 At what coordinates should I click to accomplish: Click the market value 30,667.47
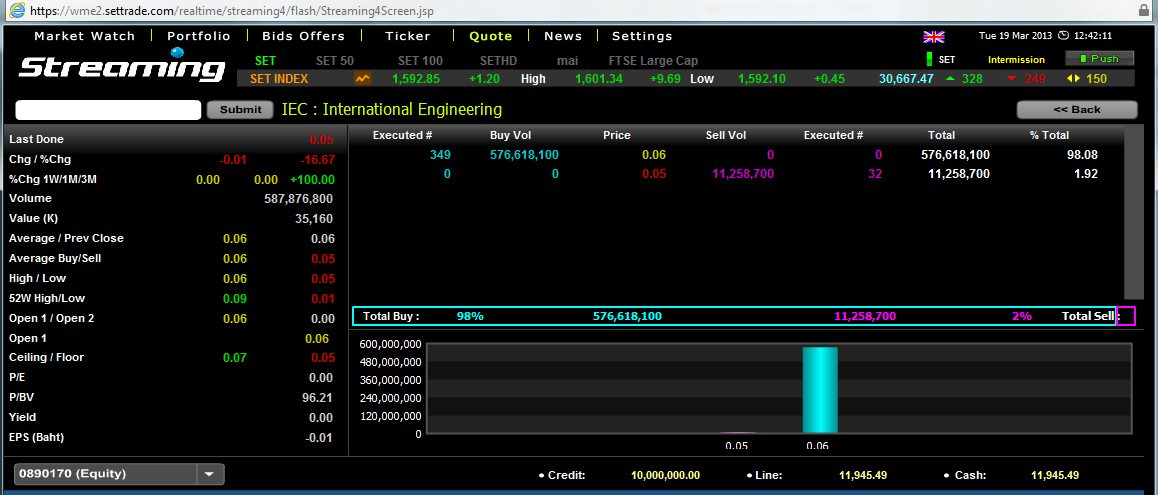click(906, 78)
